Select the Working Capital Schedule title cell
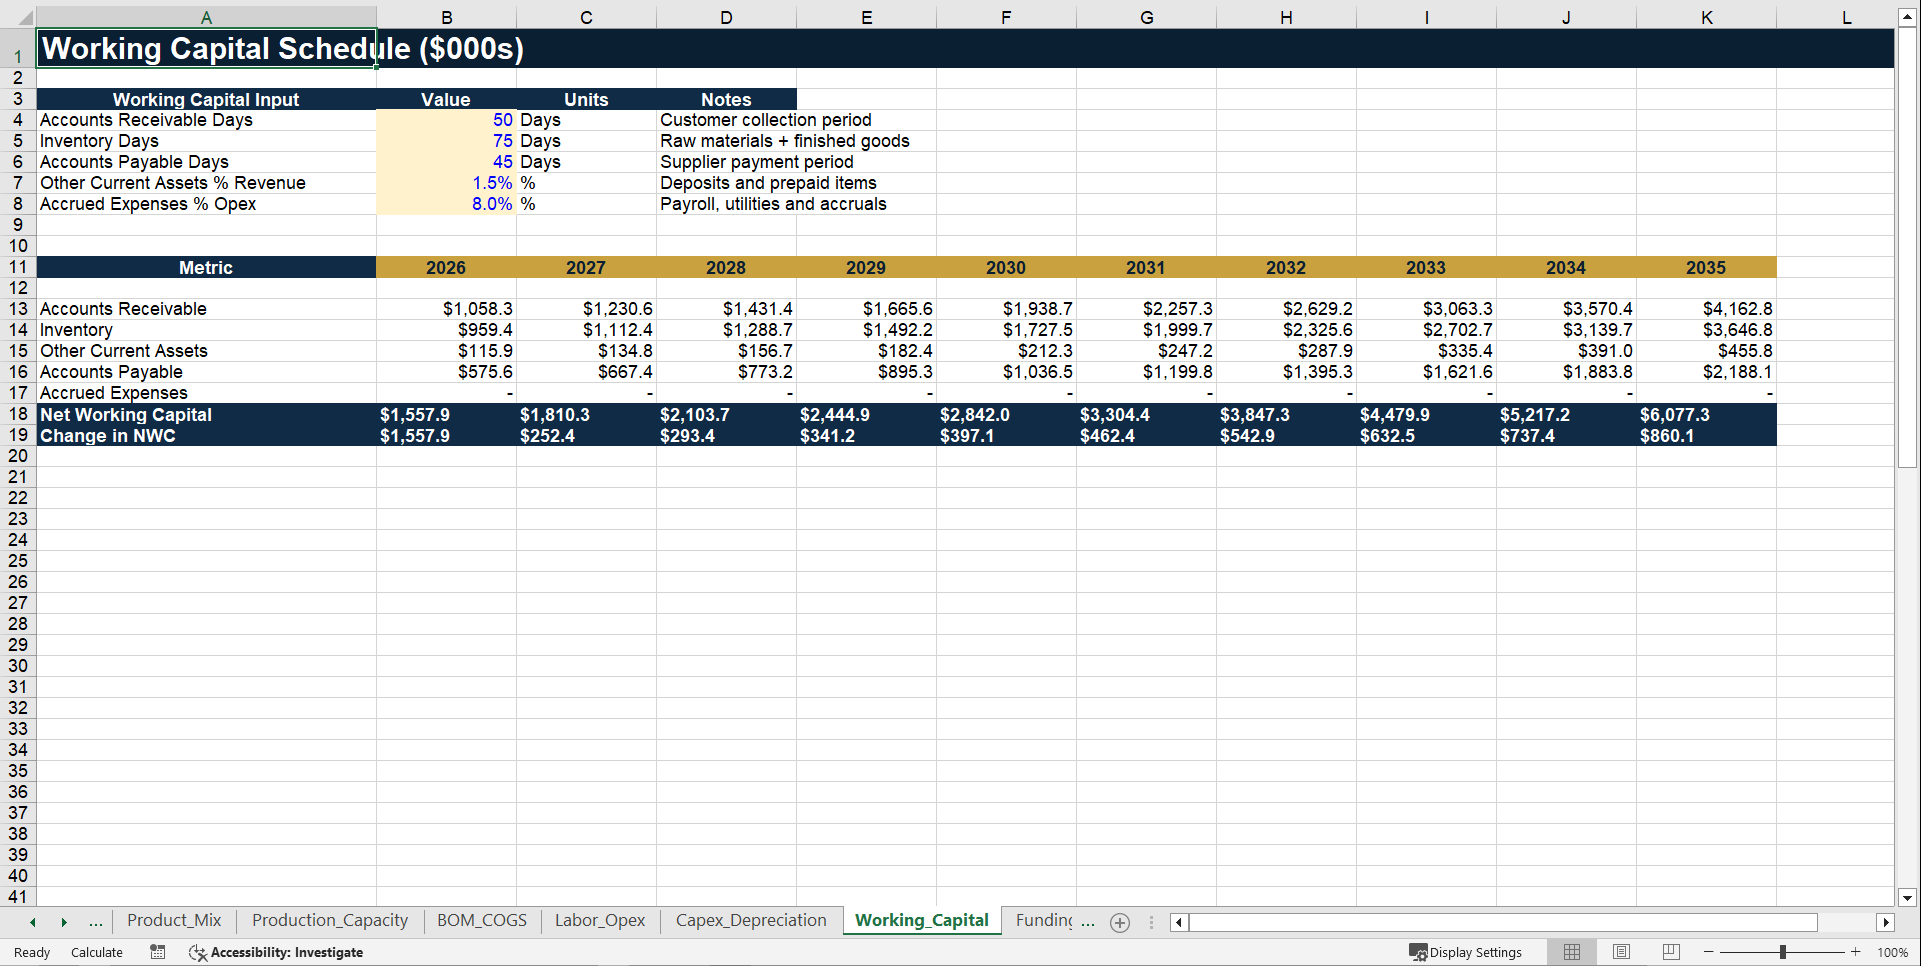The height and width of the screenshot is (966, 1921). click(206, 48)
